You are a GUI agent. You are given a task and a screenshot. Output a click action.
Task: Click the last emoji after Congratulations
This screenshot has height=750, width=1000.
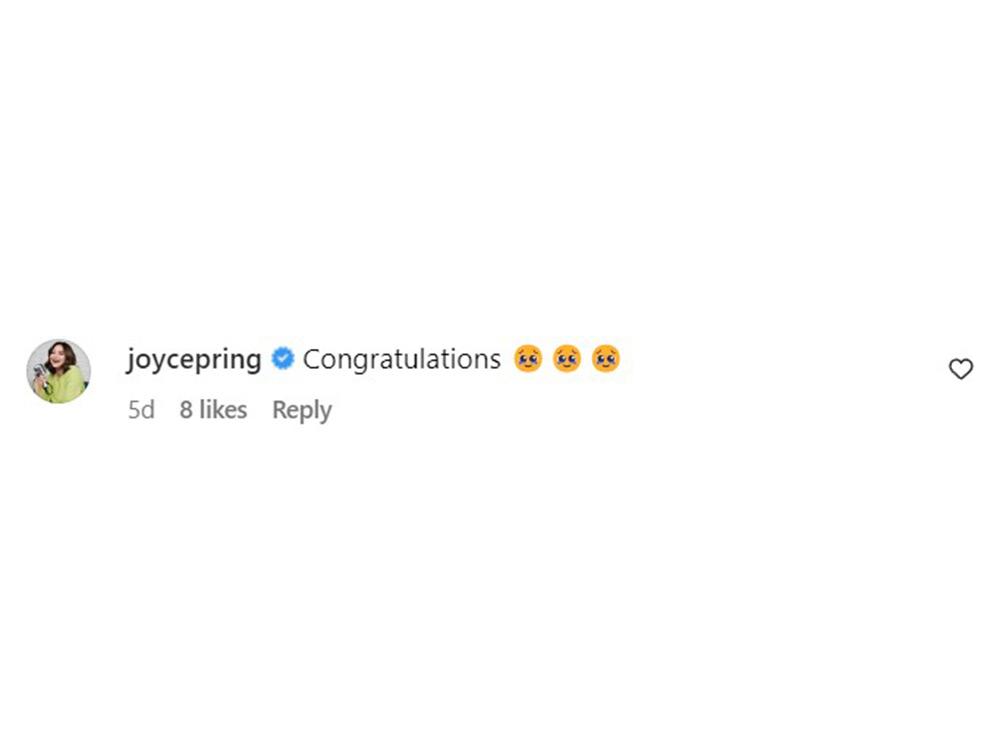[x=605, y=358]
